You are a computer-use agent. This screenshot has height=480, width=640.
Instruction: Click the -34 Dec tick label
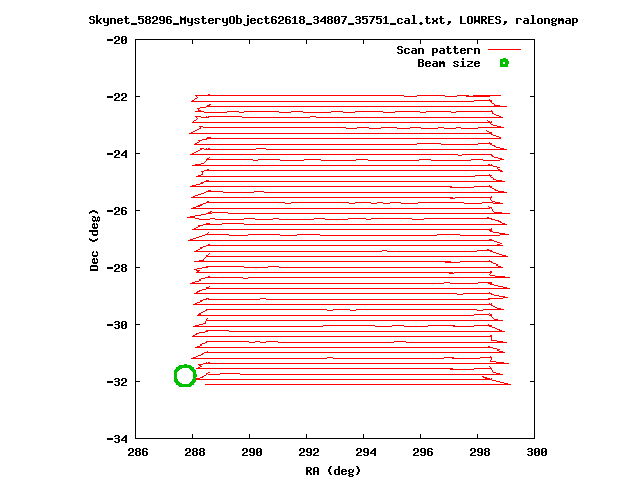[117, 439]
